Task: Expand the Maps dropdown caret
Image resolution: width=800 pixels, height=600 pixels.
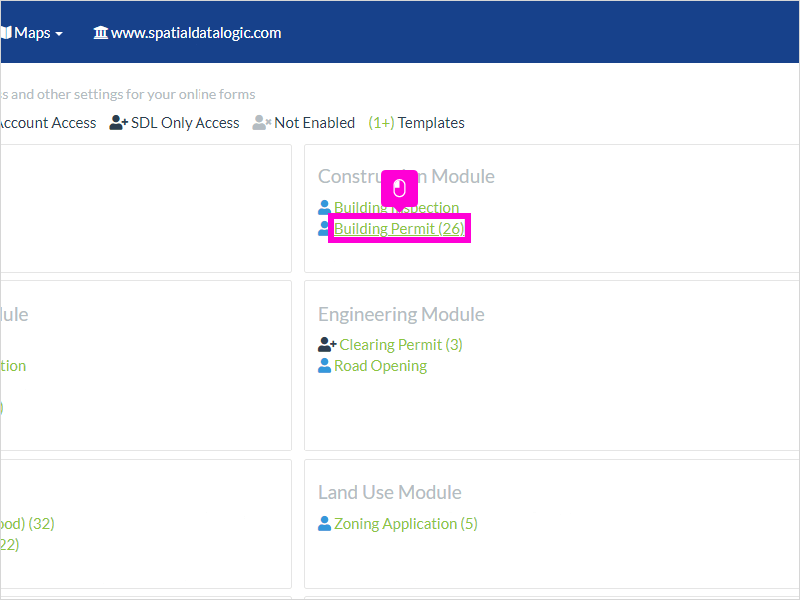Action: pos(59,34)
